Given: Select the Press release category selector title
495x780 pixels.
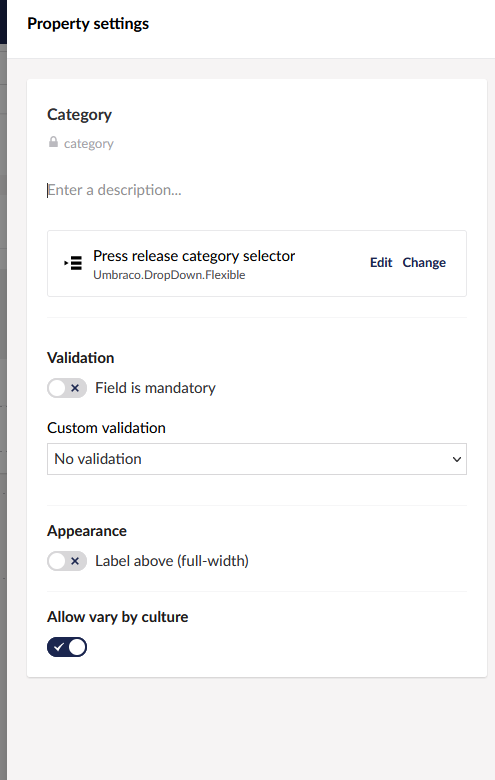Looking at the screenshot, I should coord(194,256).
